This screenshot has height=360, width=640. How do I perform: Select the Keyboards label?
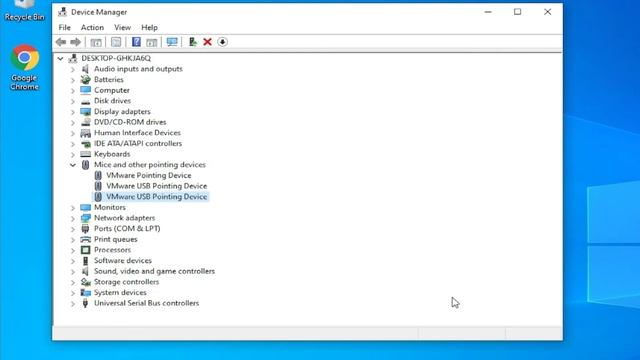tap(112, 154)
